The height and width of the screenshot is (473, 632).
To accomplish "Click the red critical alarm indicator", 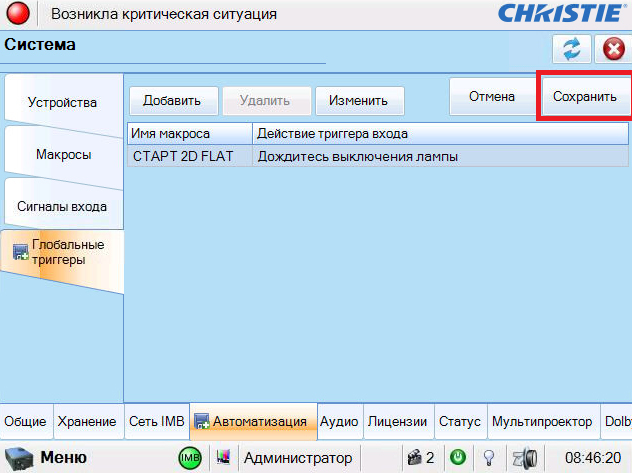I will click(18, 13).
